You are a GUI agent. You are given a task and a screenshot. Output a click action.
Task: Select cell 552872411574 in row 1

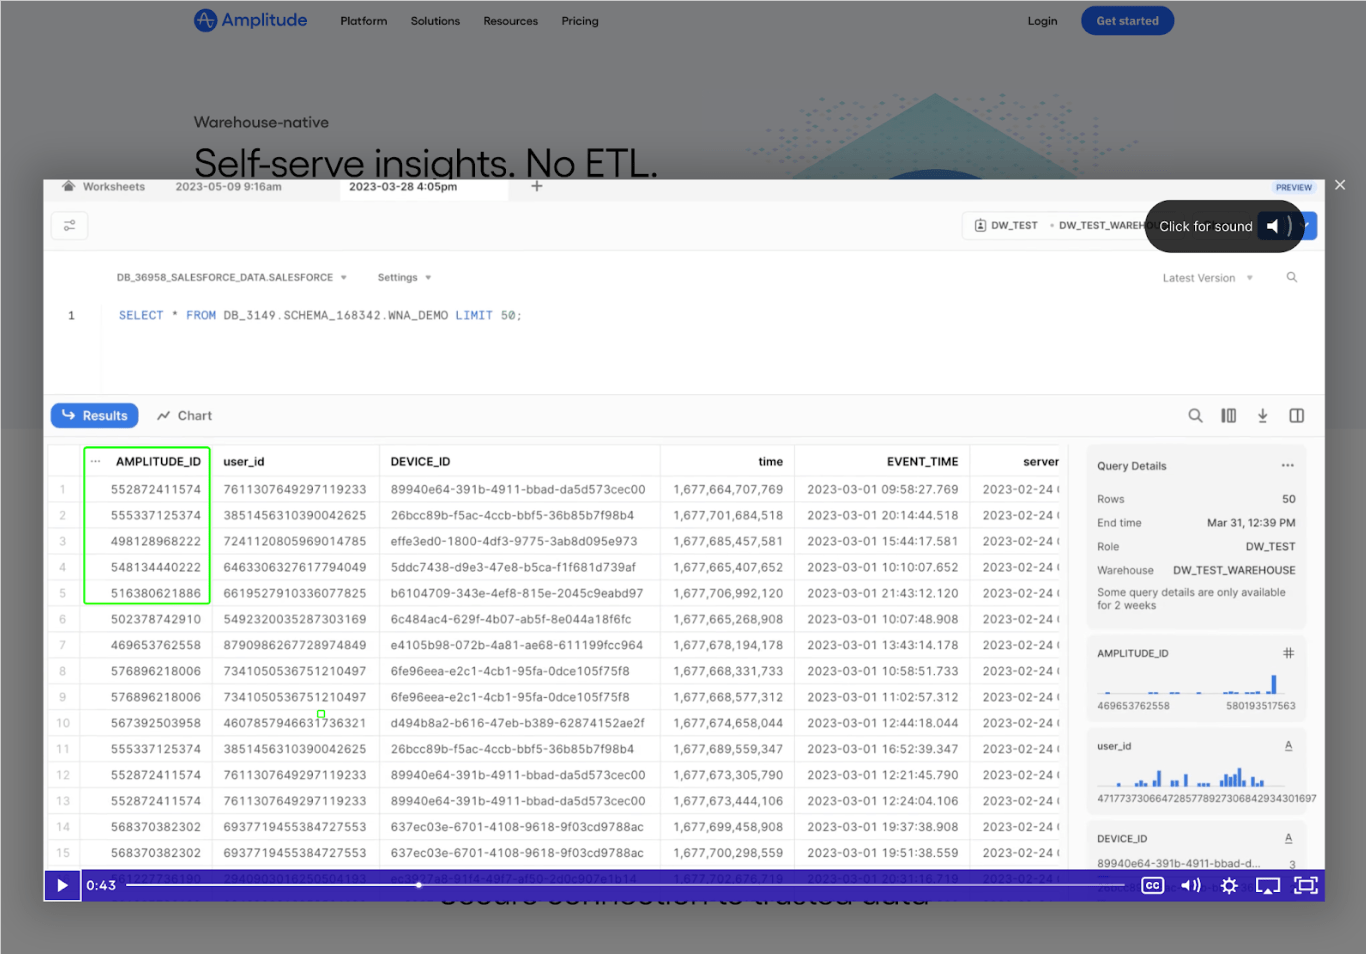tap(156, 490)
